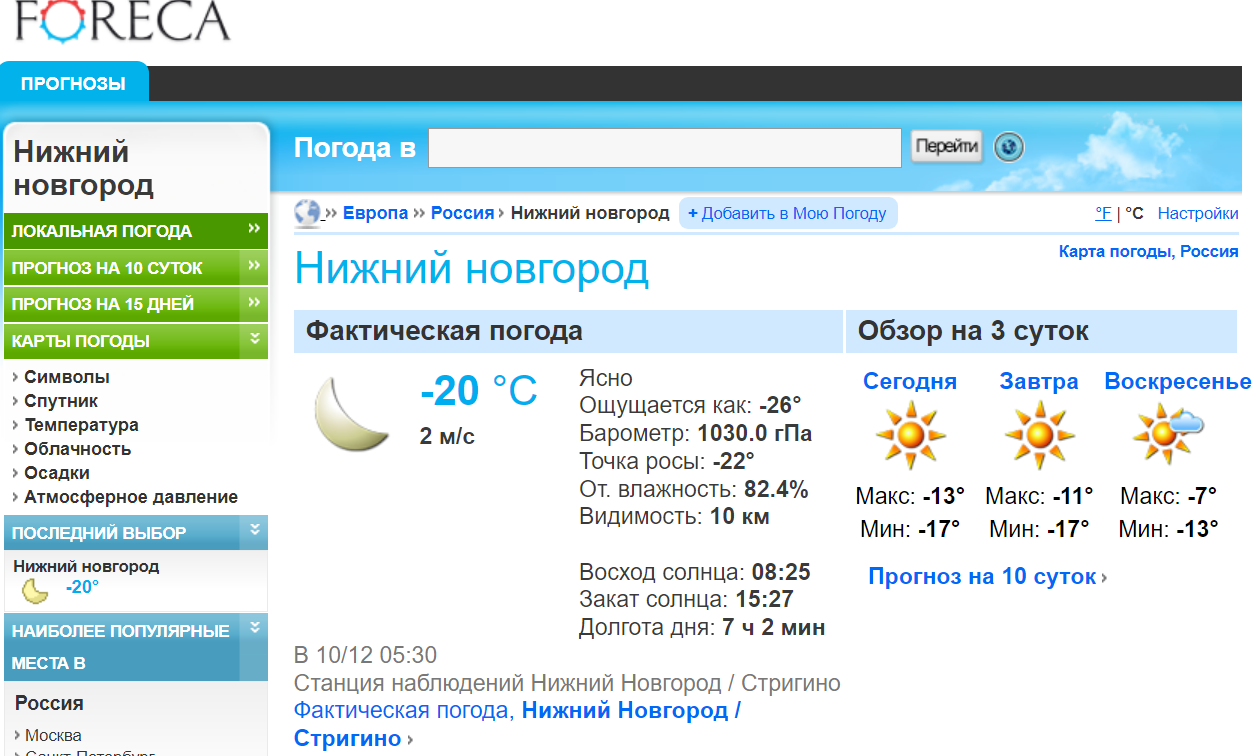This screenshot has height=756, width=1256.
Task: Click Добавить в Мою Погоду button
Action: (x=788, y=213)
